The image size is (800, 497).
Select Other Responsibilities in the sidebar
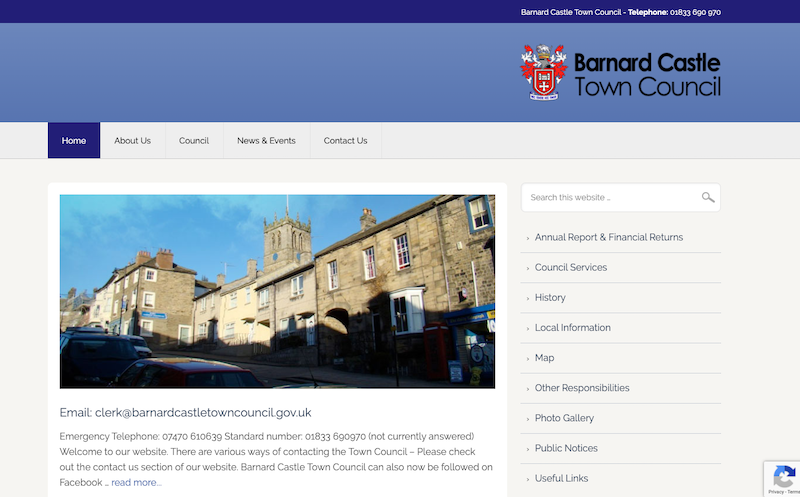582,388
